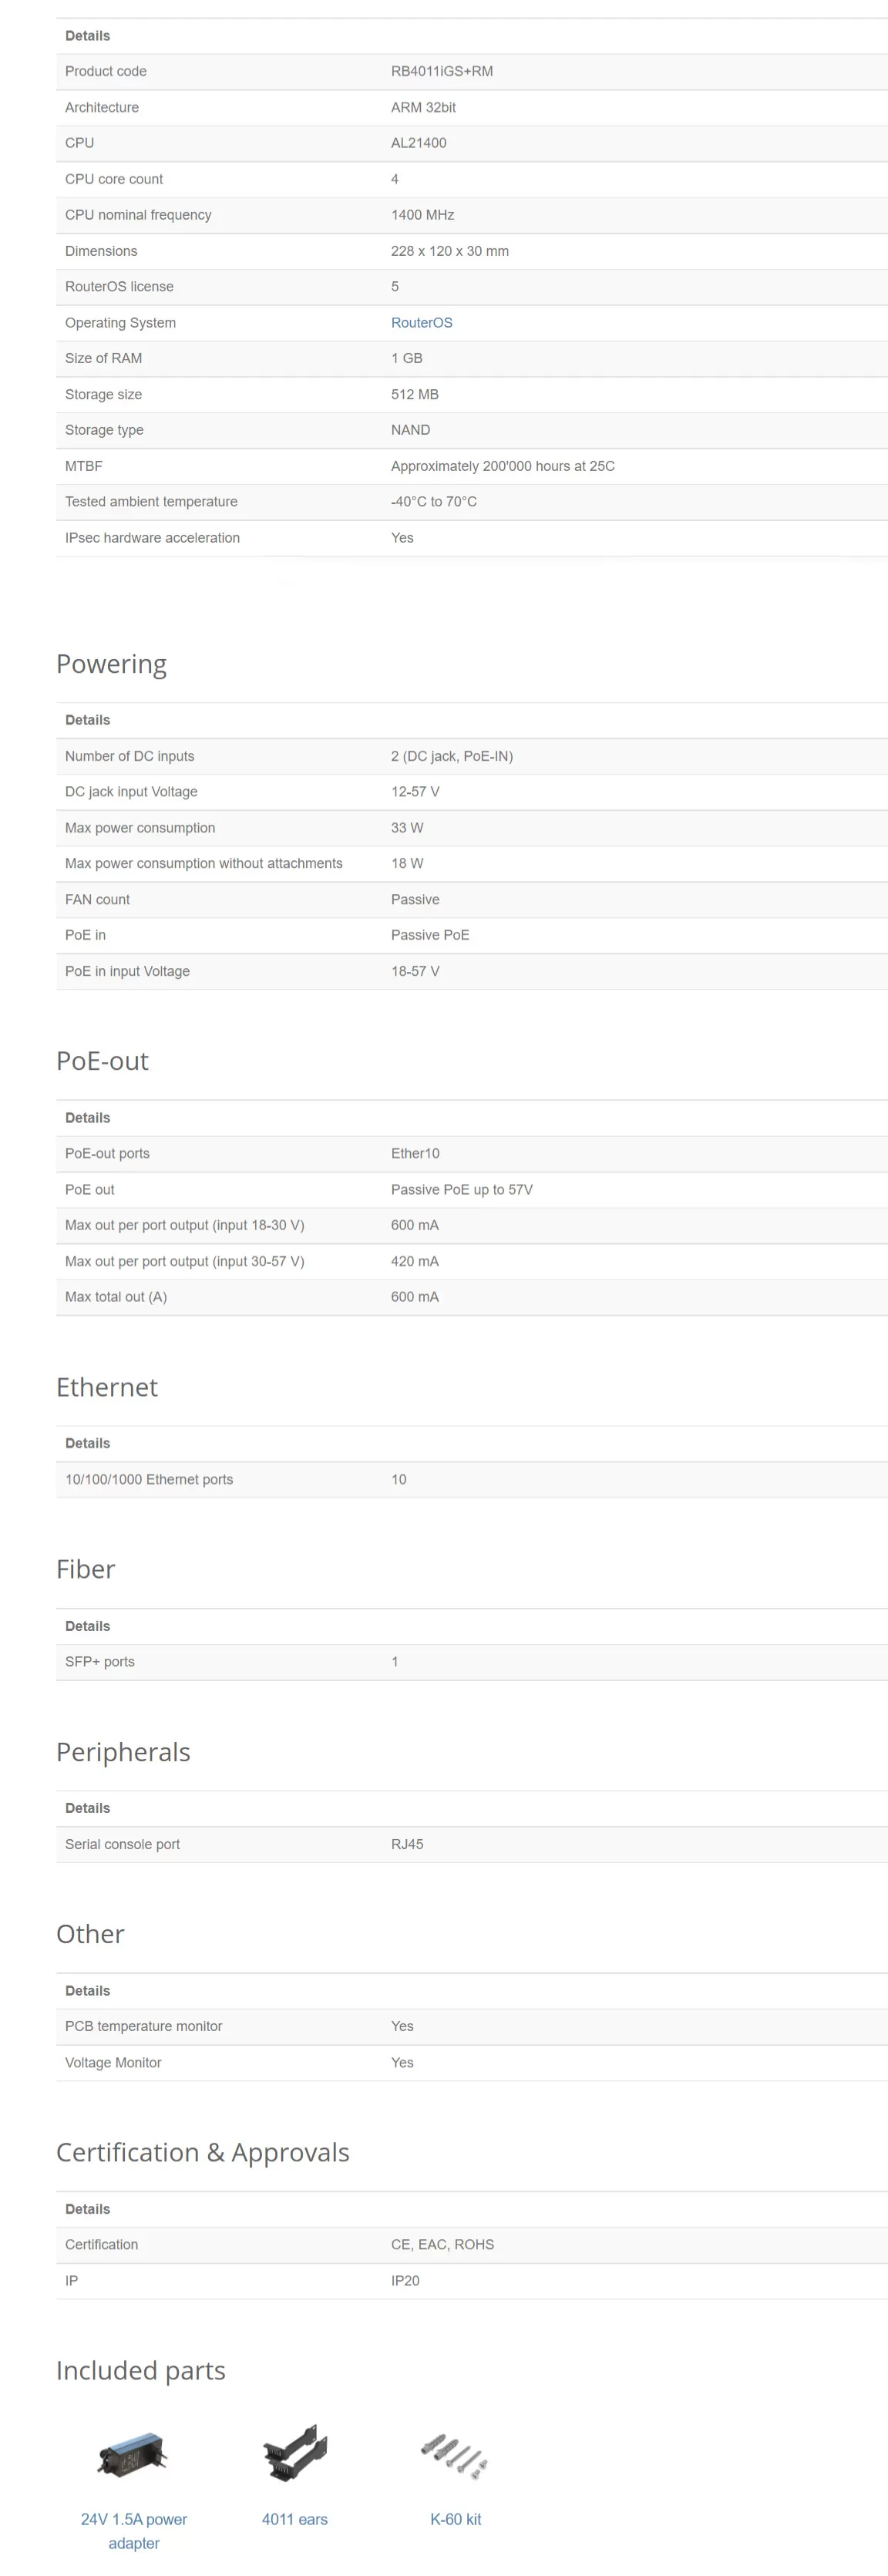This screenshot has height=2576, width=888.
Task: Open the 24V 1.5A power adapter link
Action: 134,2530
